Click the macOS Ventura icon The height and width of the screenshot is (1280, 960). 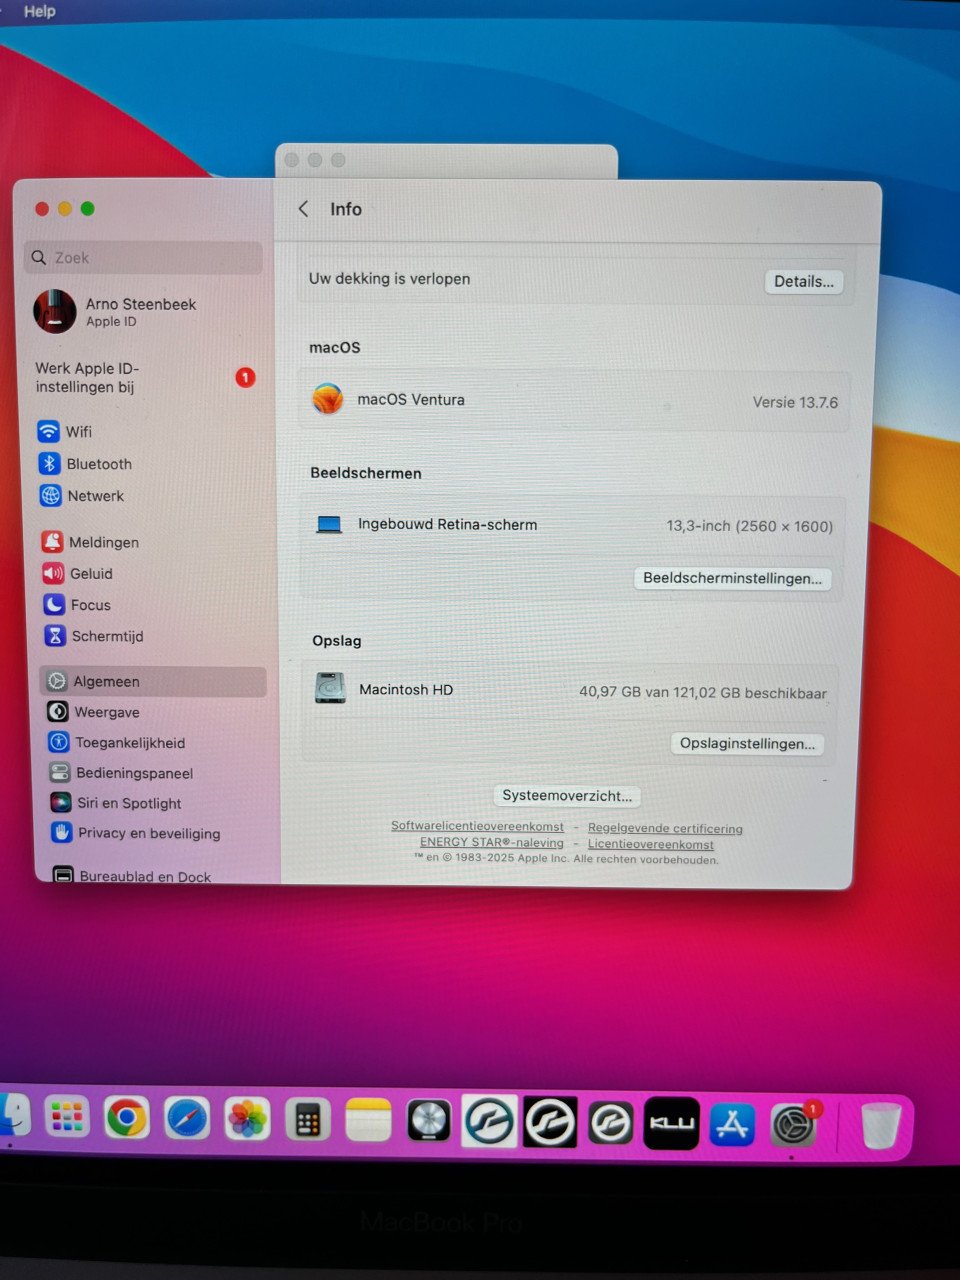point(327,399)
